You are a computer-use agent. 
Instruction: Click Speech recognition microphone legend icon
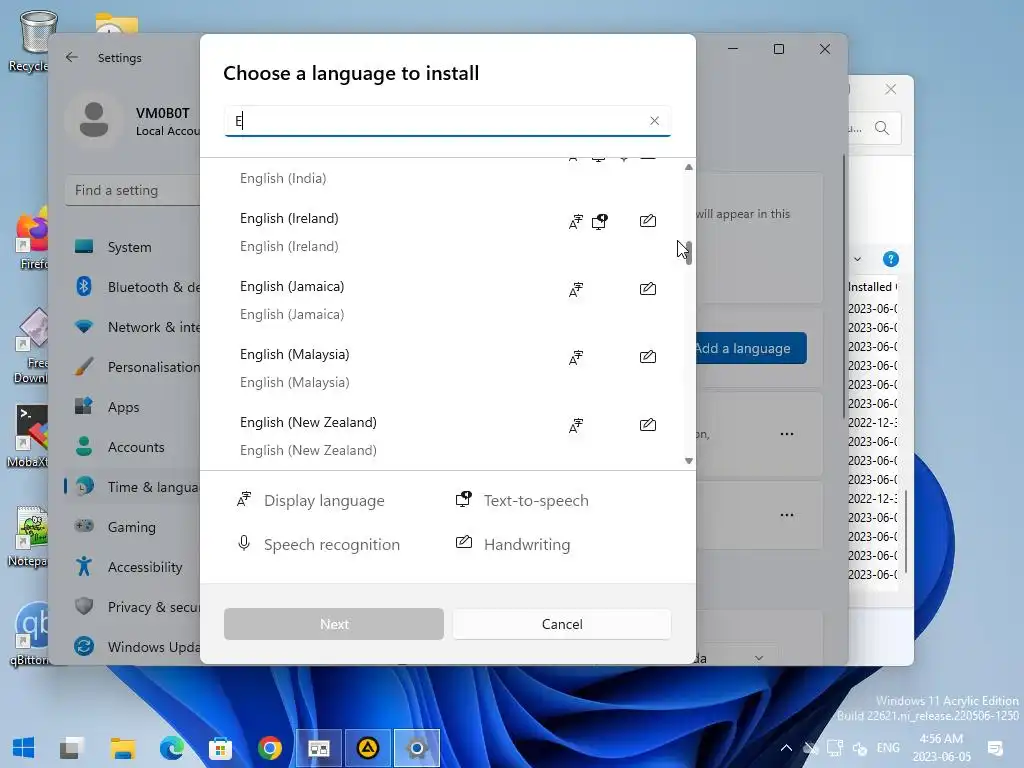pyautogui.click(x=244, y=543)
